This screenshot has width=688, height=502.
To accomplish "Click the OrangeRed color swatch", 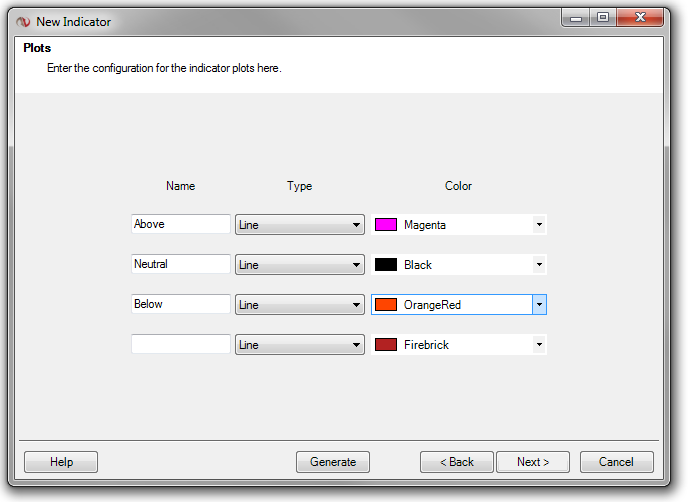I will 386,305.
